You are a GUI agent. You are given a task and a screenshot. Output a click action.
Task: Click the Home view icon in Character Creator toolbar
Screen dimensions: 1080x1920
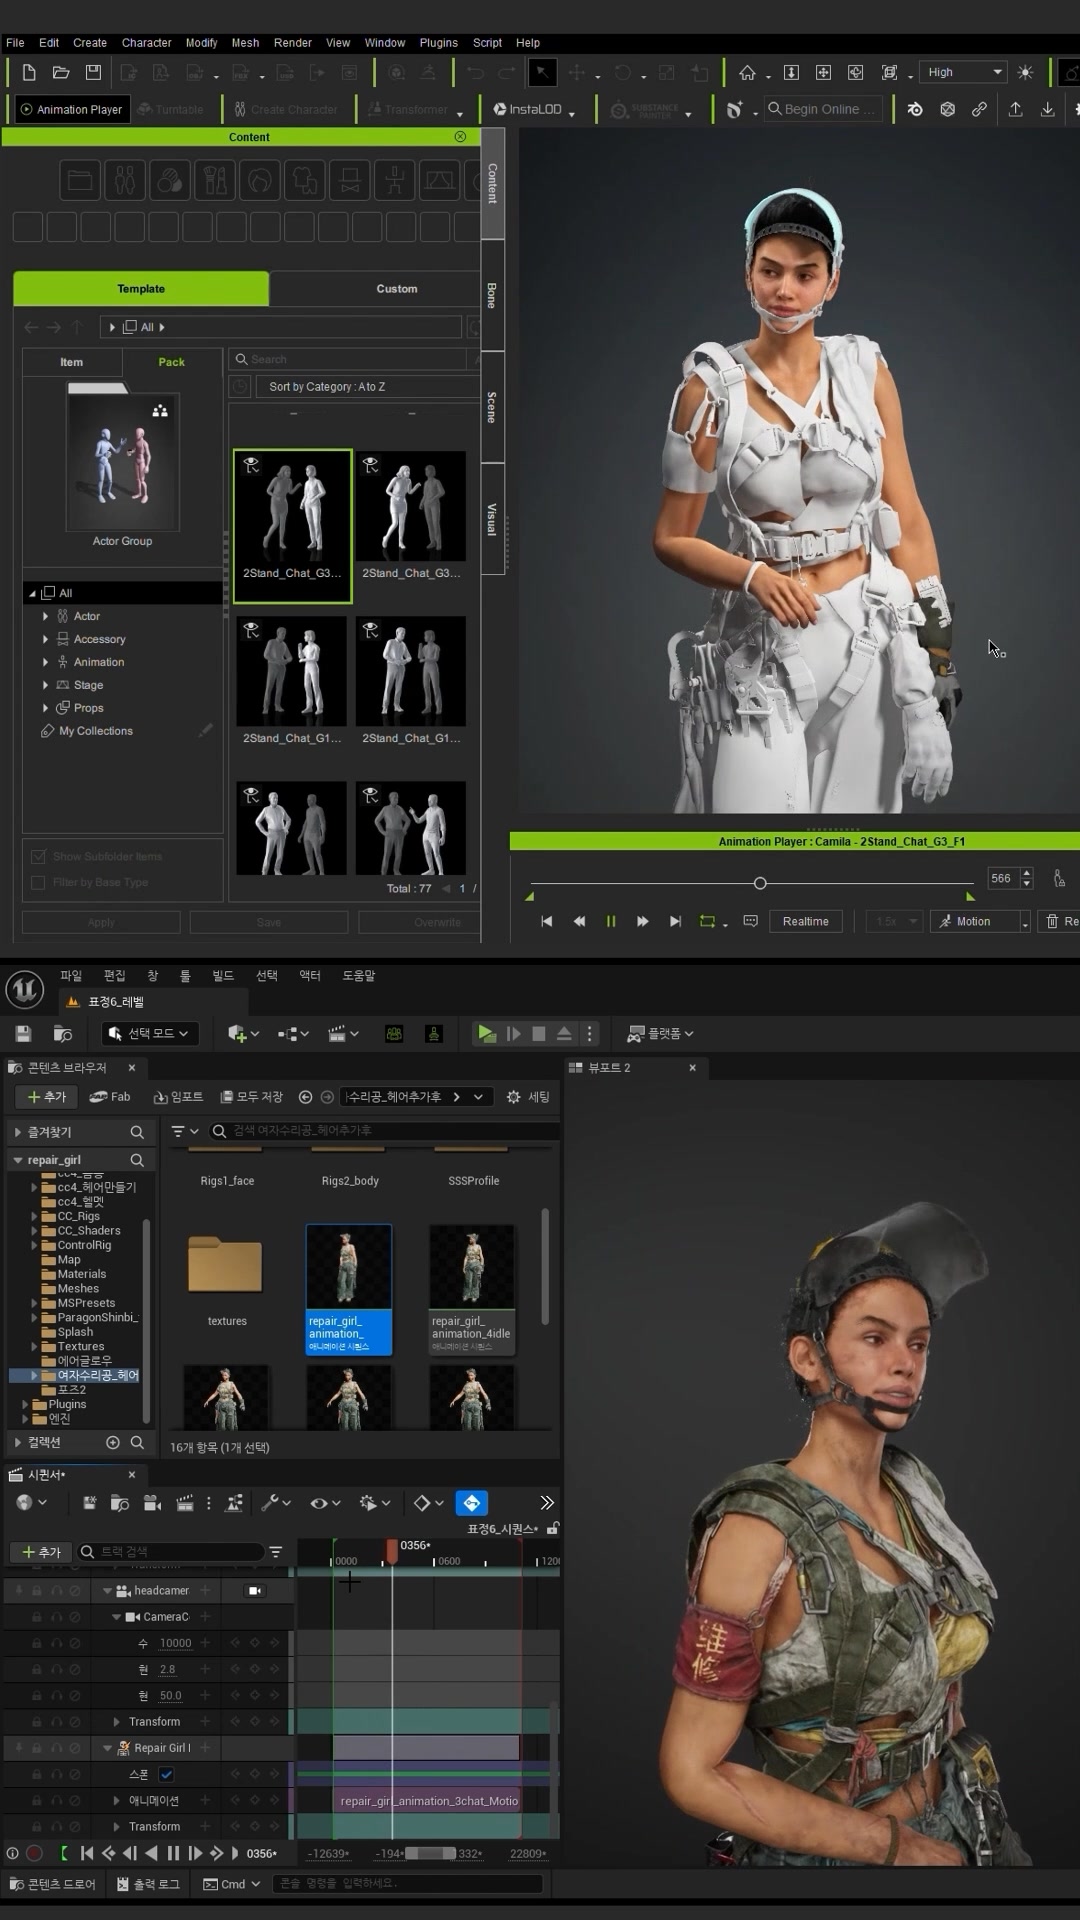[747, 72]
